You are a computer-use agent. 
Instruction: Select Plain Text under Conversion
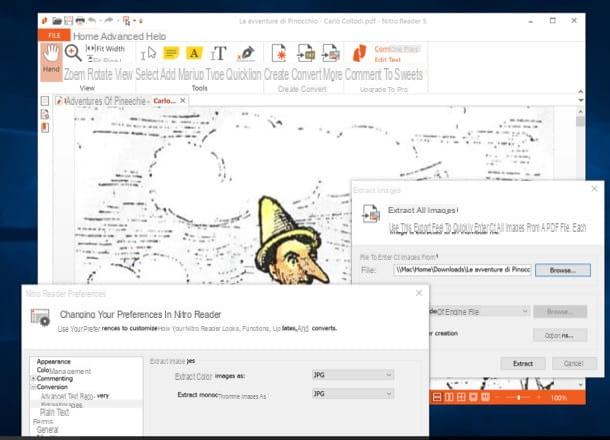54,412
